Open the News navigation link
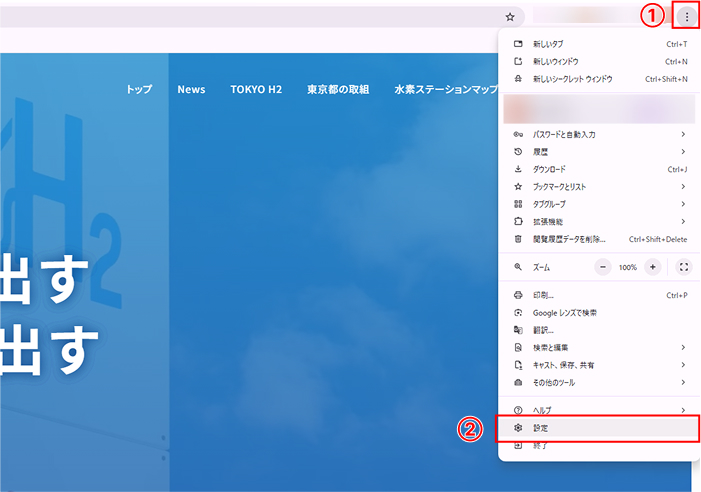 (x=191, y=89)
